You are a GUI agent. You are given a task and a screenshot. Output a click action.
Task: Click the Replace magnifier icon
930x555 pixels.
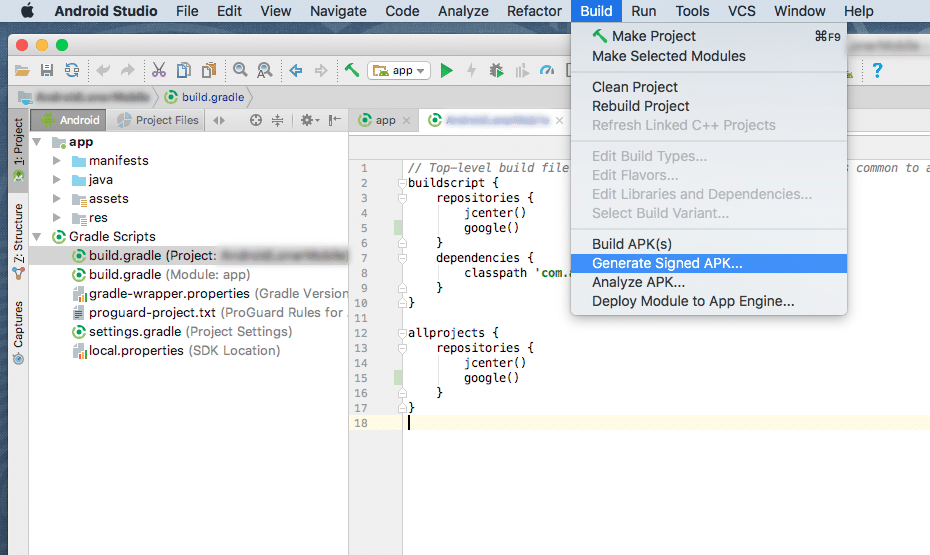tap(265, 71)
